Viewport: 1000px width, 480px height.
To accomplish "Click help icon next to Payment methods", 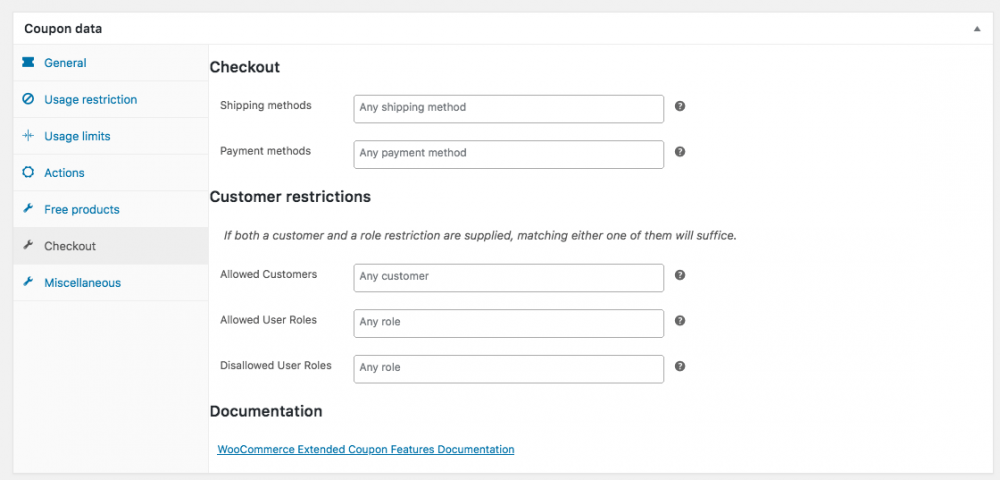I will [x=680, y=152].
